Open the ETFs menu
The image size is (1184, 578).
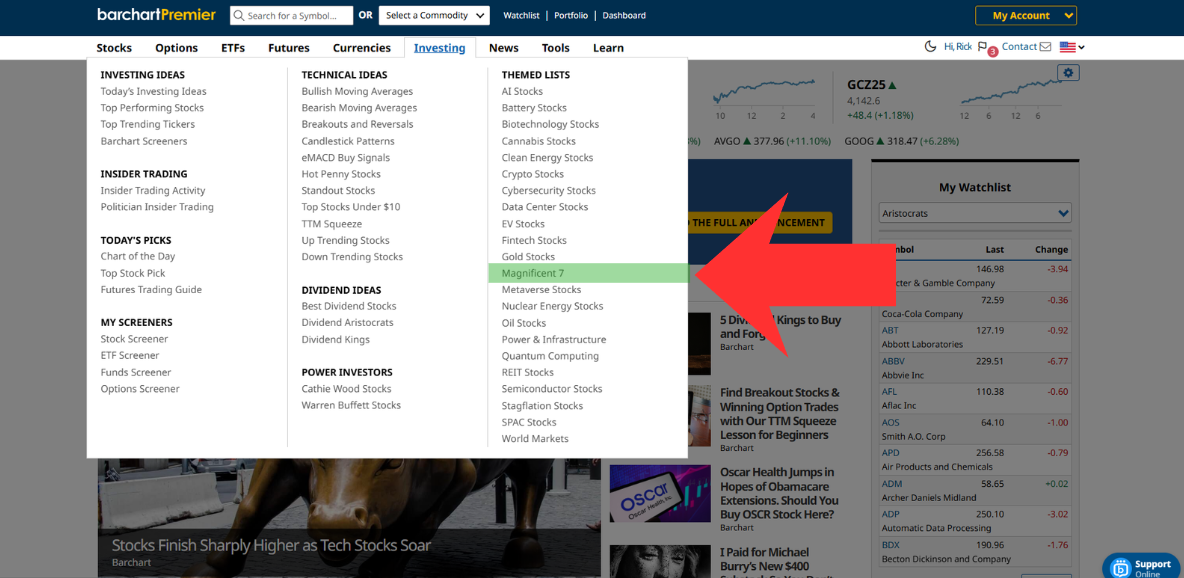click(x=233, y=48)
